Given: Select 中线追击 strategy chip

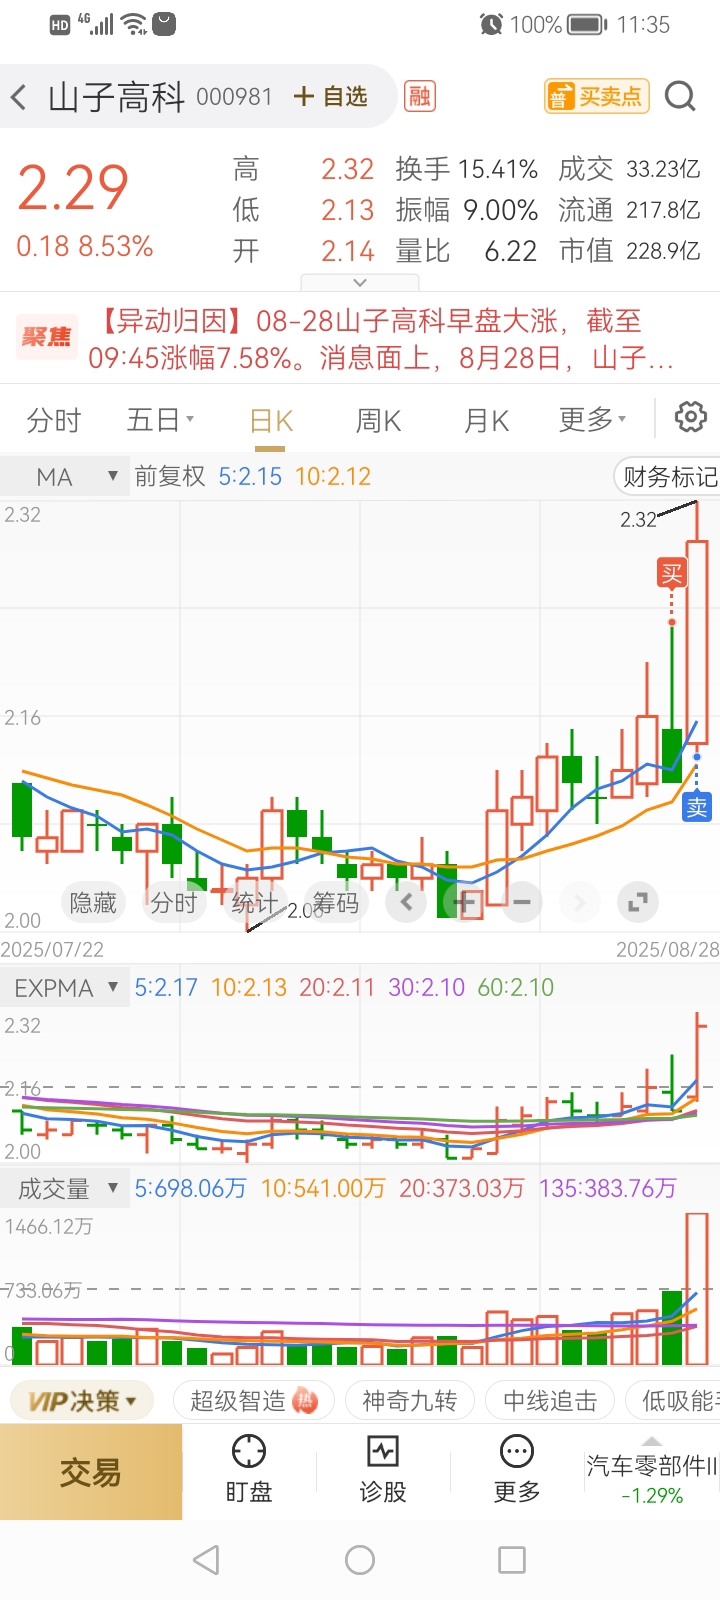Looking at the screenshot, I should (550, 1401).
